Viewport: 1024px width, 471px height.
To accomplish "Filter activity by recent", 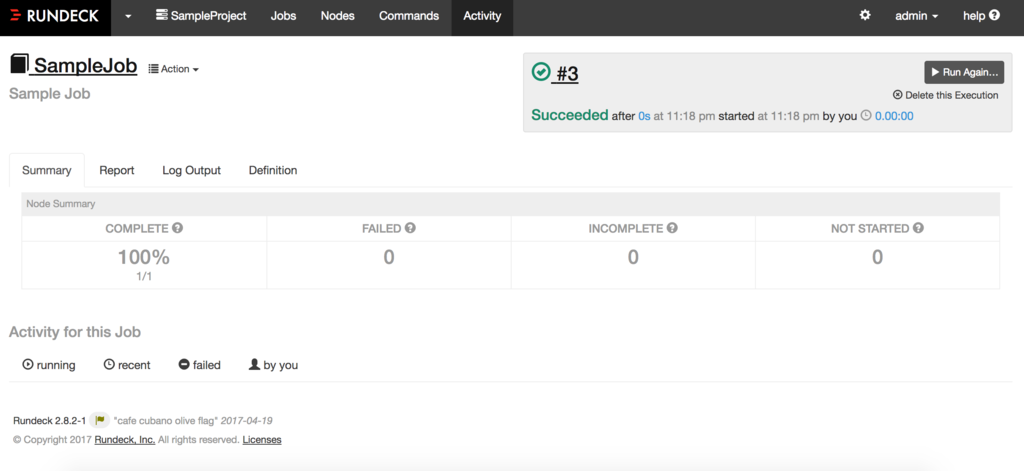I will tap(127, 365).
